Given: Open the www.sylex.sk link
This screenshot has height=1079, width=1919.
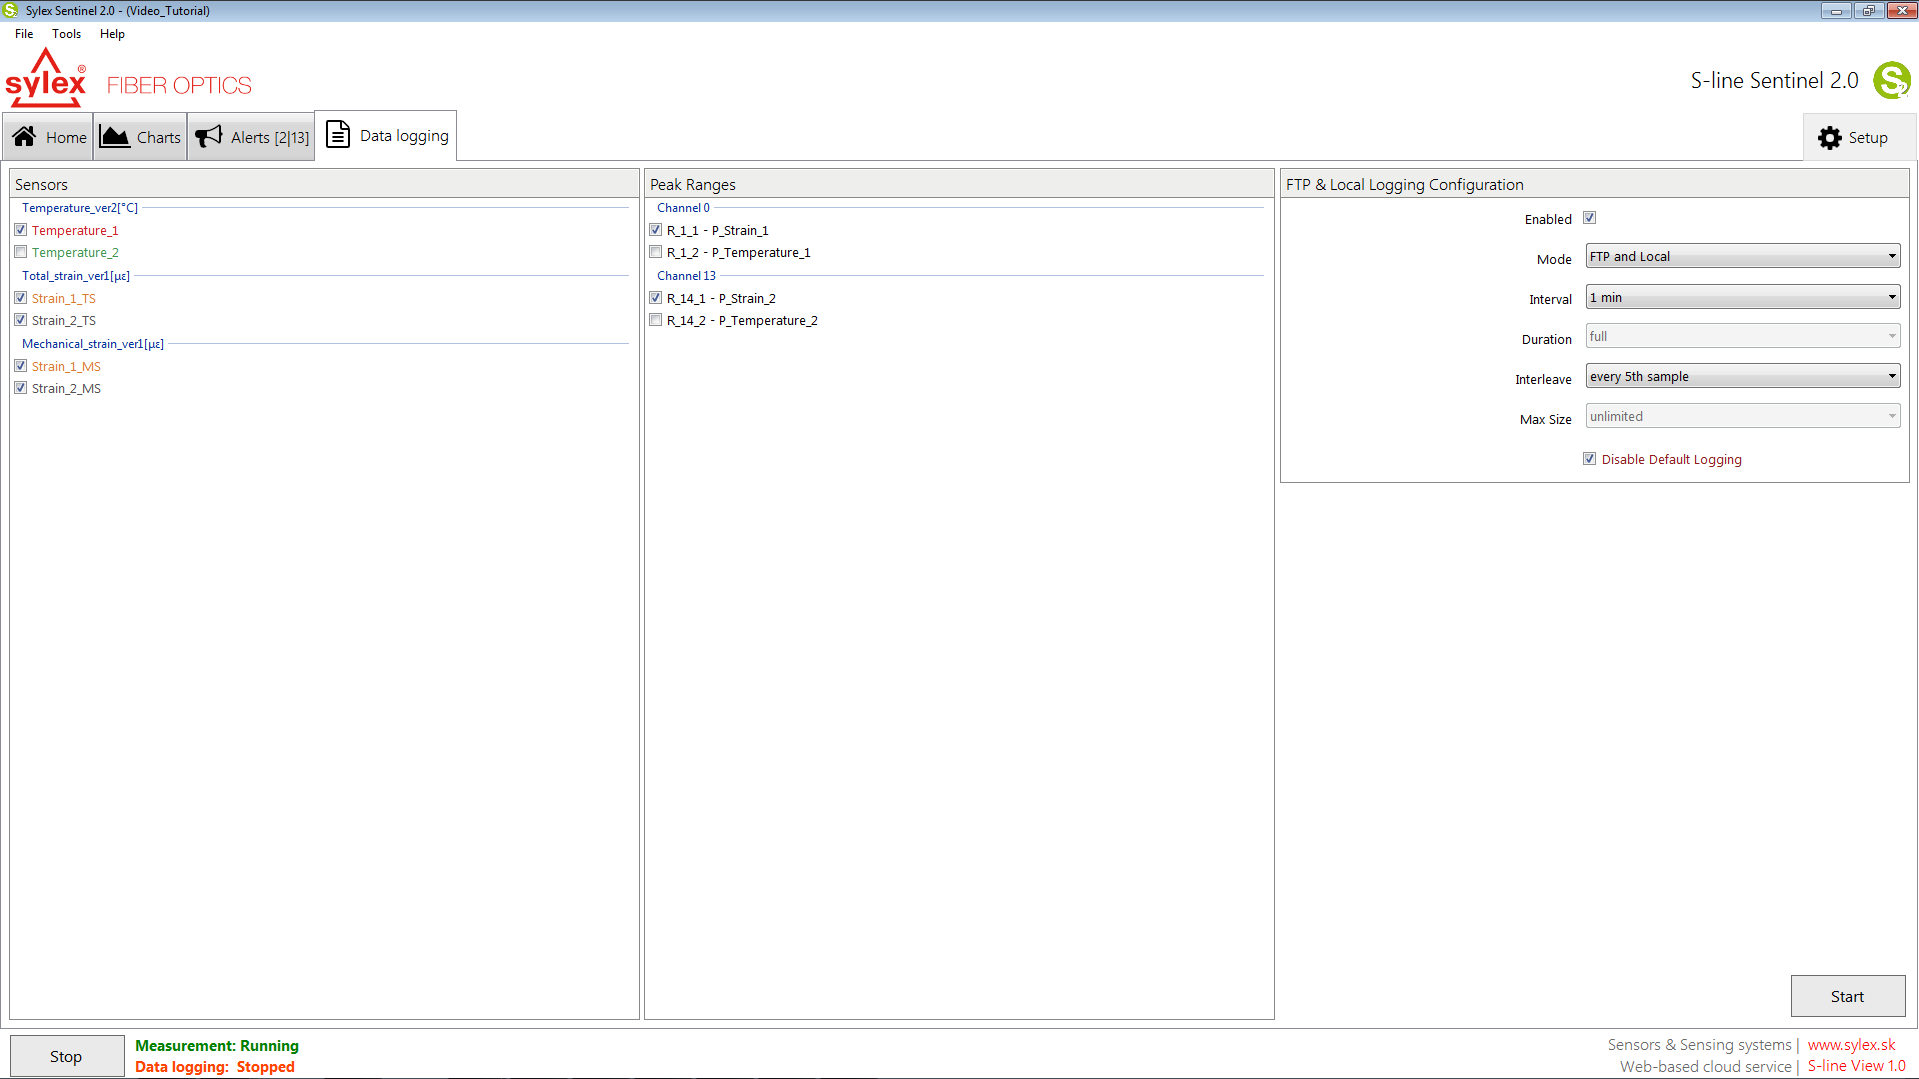Looking at the screenshot, I should (1851, 1045).
